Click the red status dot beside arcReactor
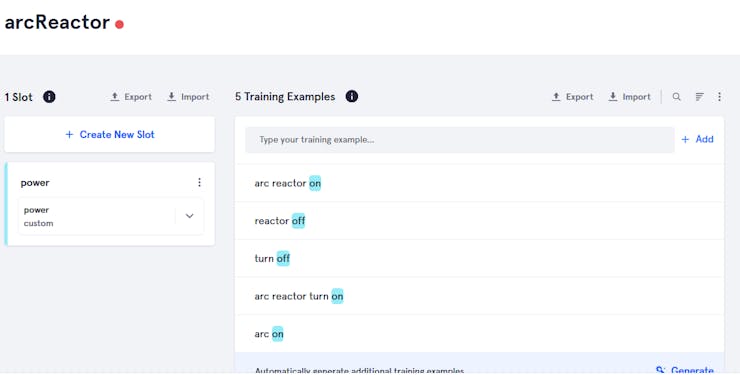 (119, 24)
